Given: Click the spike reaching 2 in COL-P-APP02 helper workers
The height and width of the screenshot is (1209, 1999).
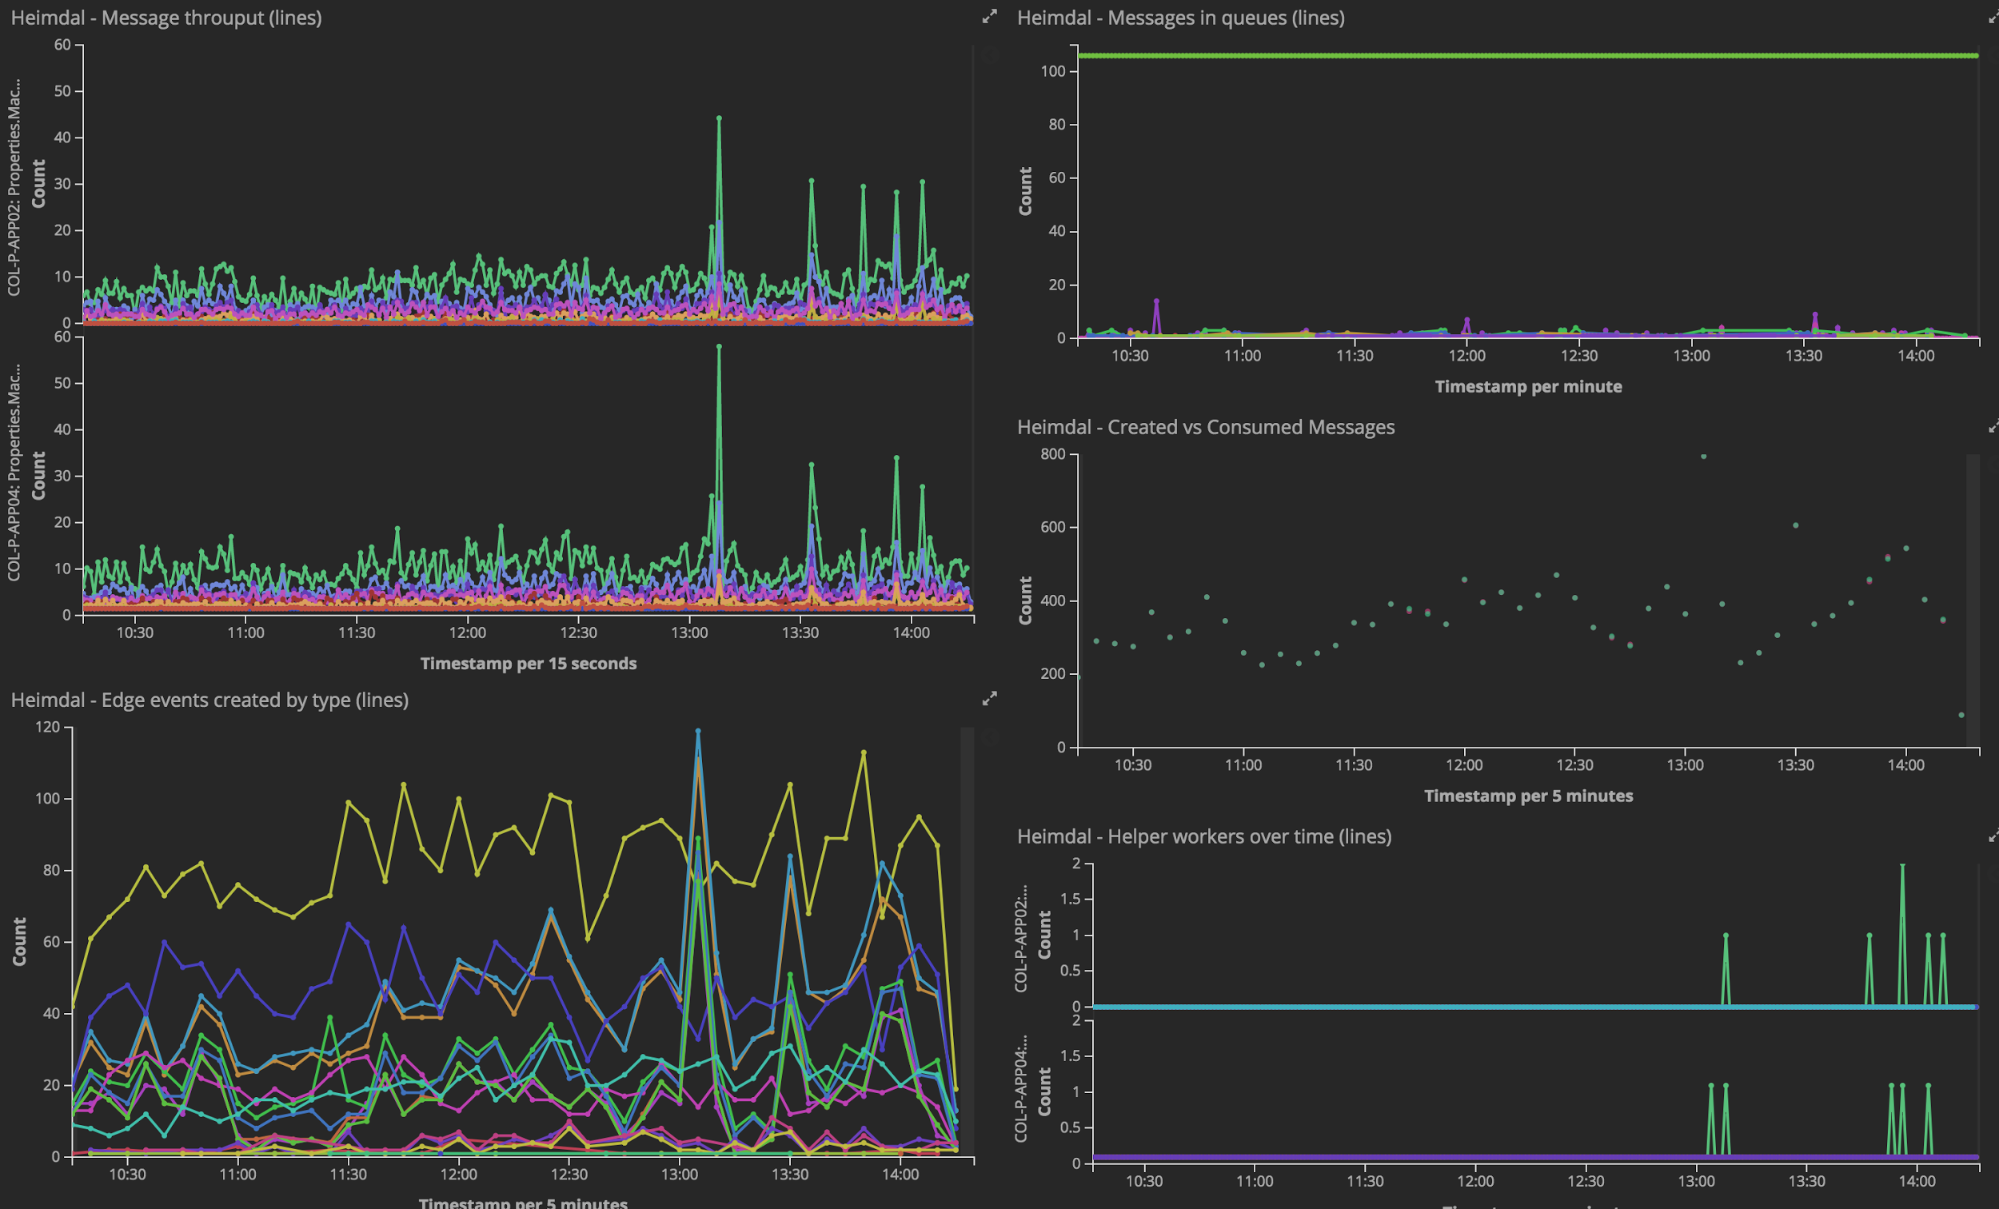Looking at the screenshot, I should click(x=1902, y=867).
